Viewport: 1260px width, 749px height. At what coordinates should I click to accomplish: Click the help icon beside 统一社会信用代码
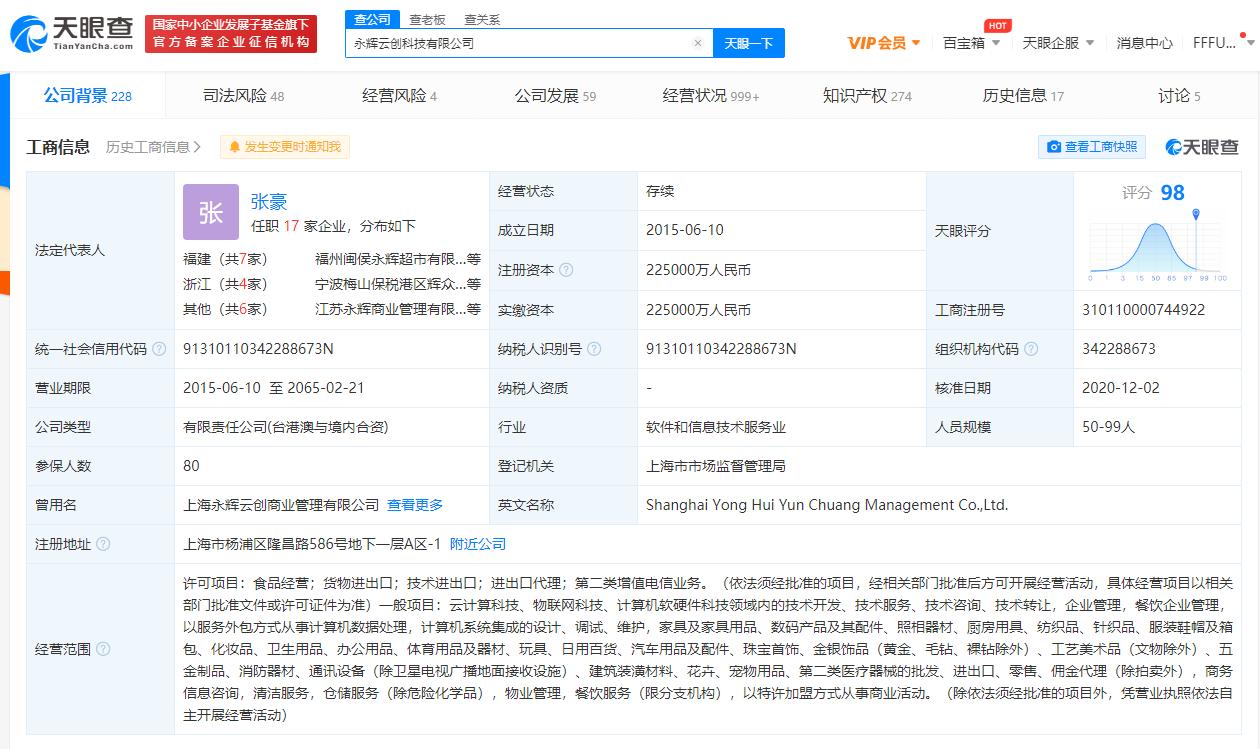pyautogui.click(x=159, y=349)
